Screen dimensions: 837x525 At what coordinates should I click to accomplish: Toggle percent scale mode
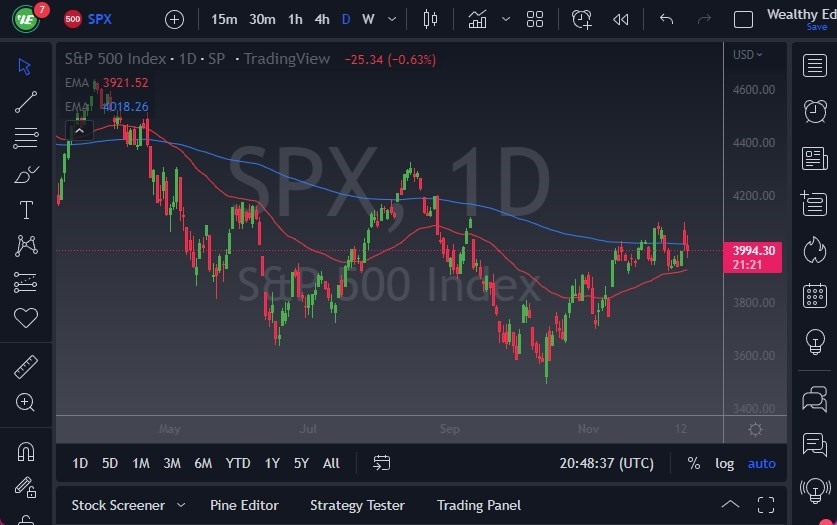pyautogui.click(x=693, y=463)
